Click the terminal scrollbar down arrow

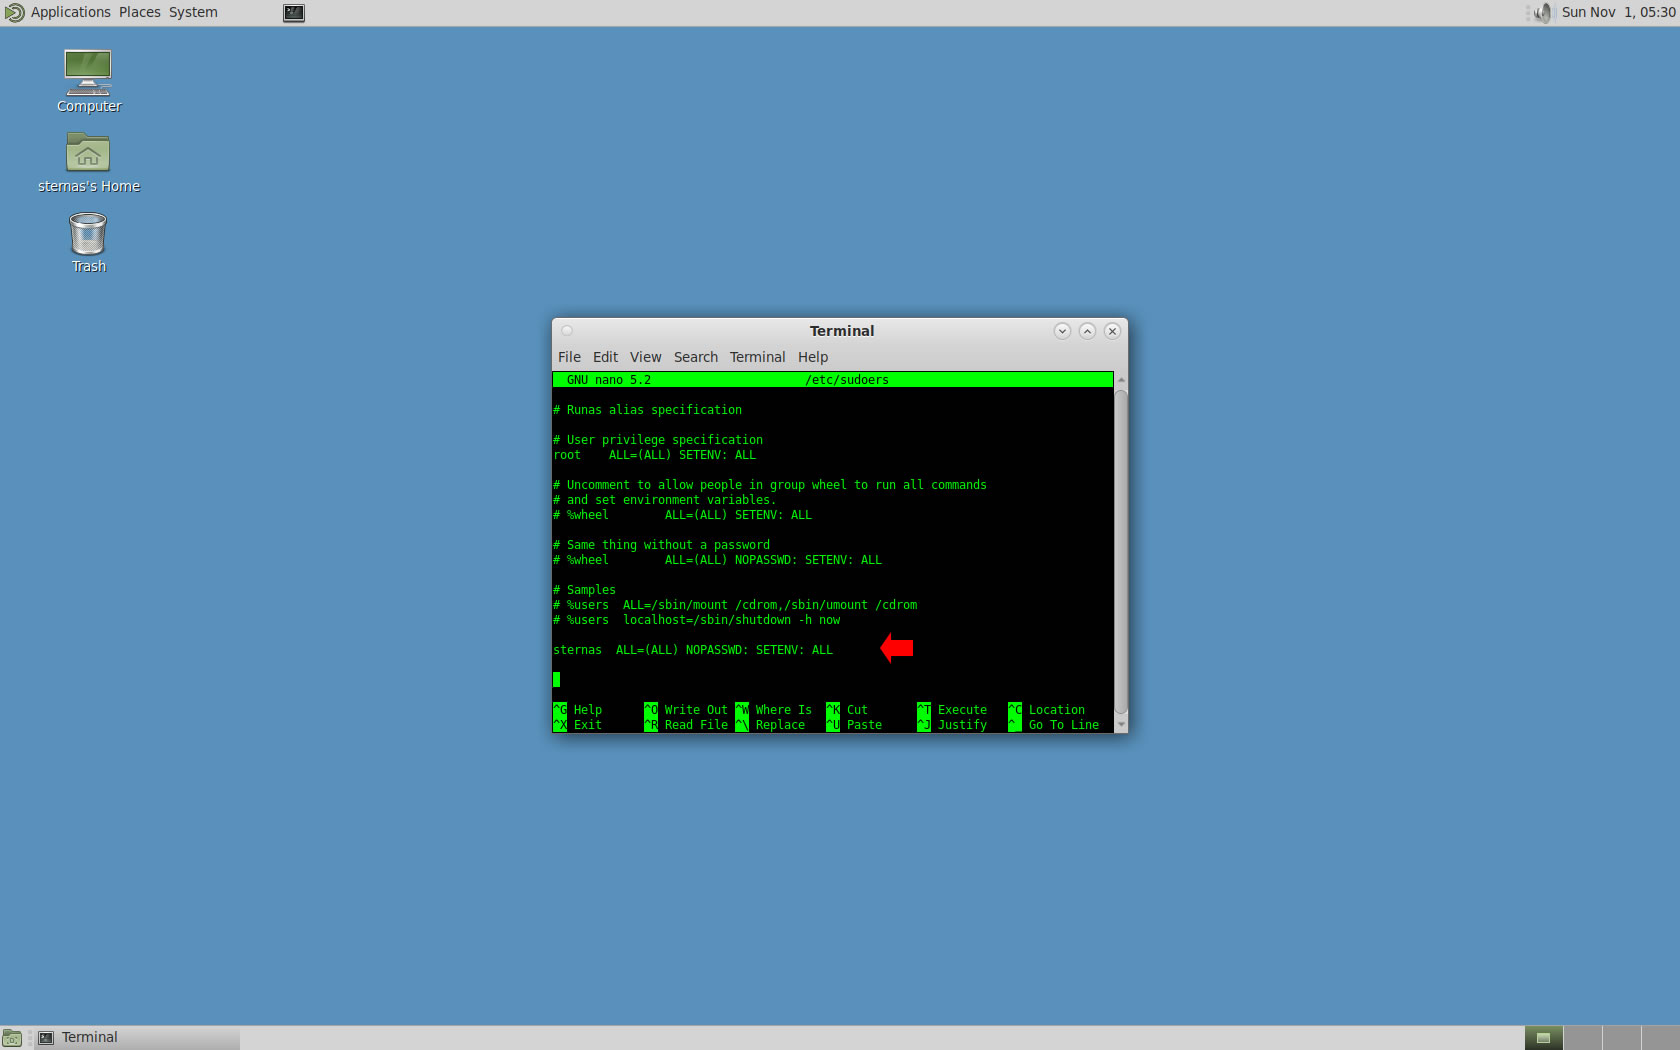pos(1121,725)
